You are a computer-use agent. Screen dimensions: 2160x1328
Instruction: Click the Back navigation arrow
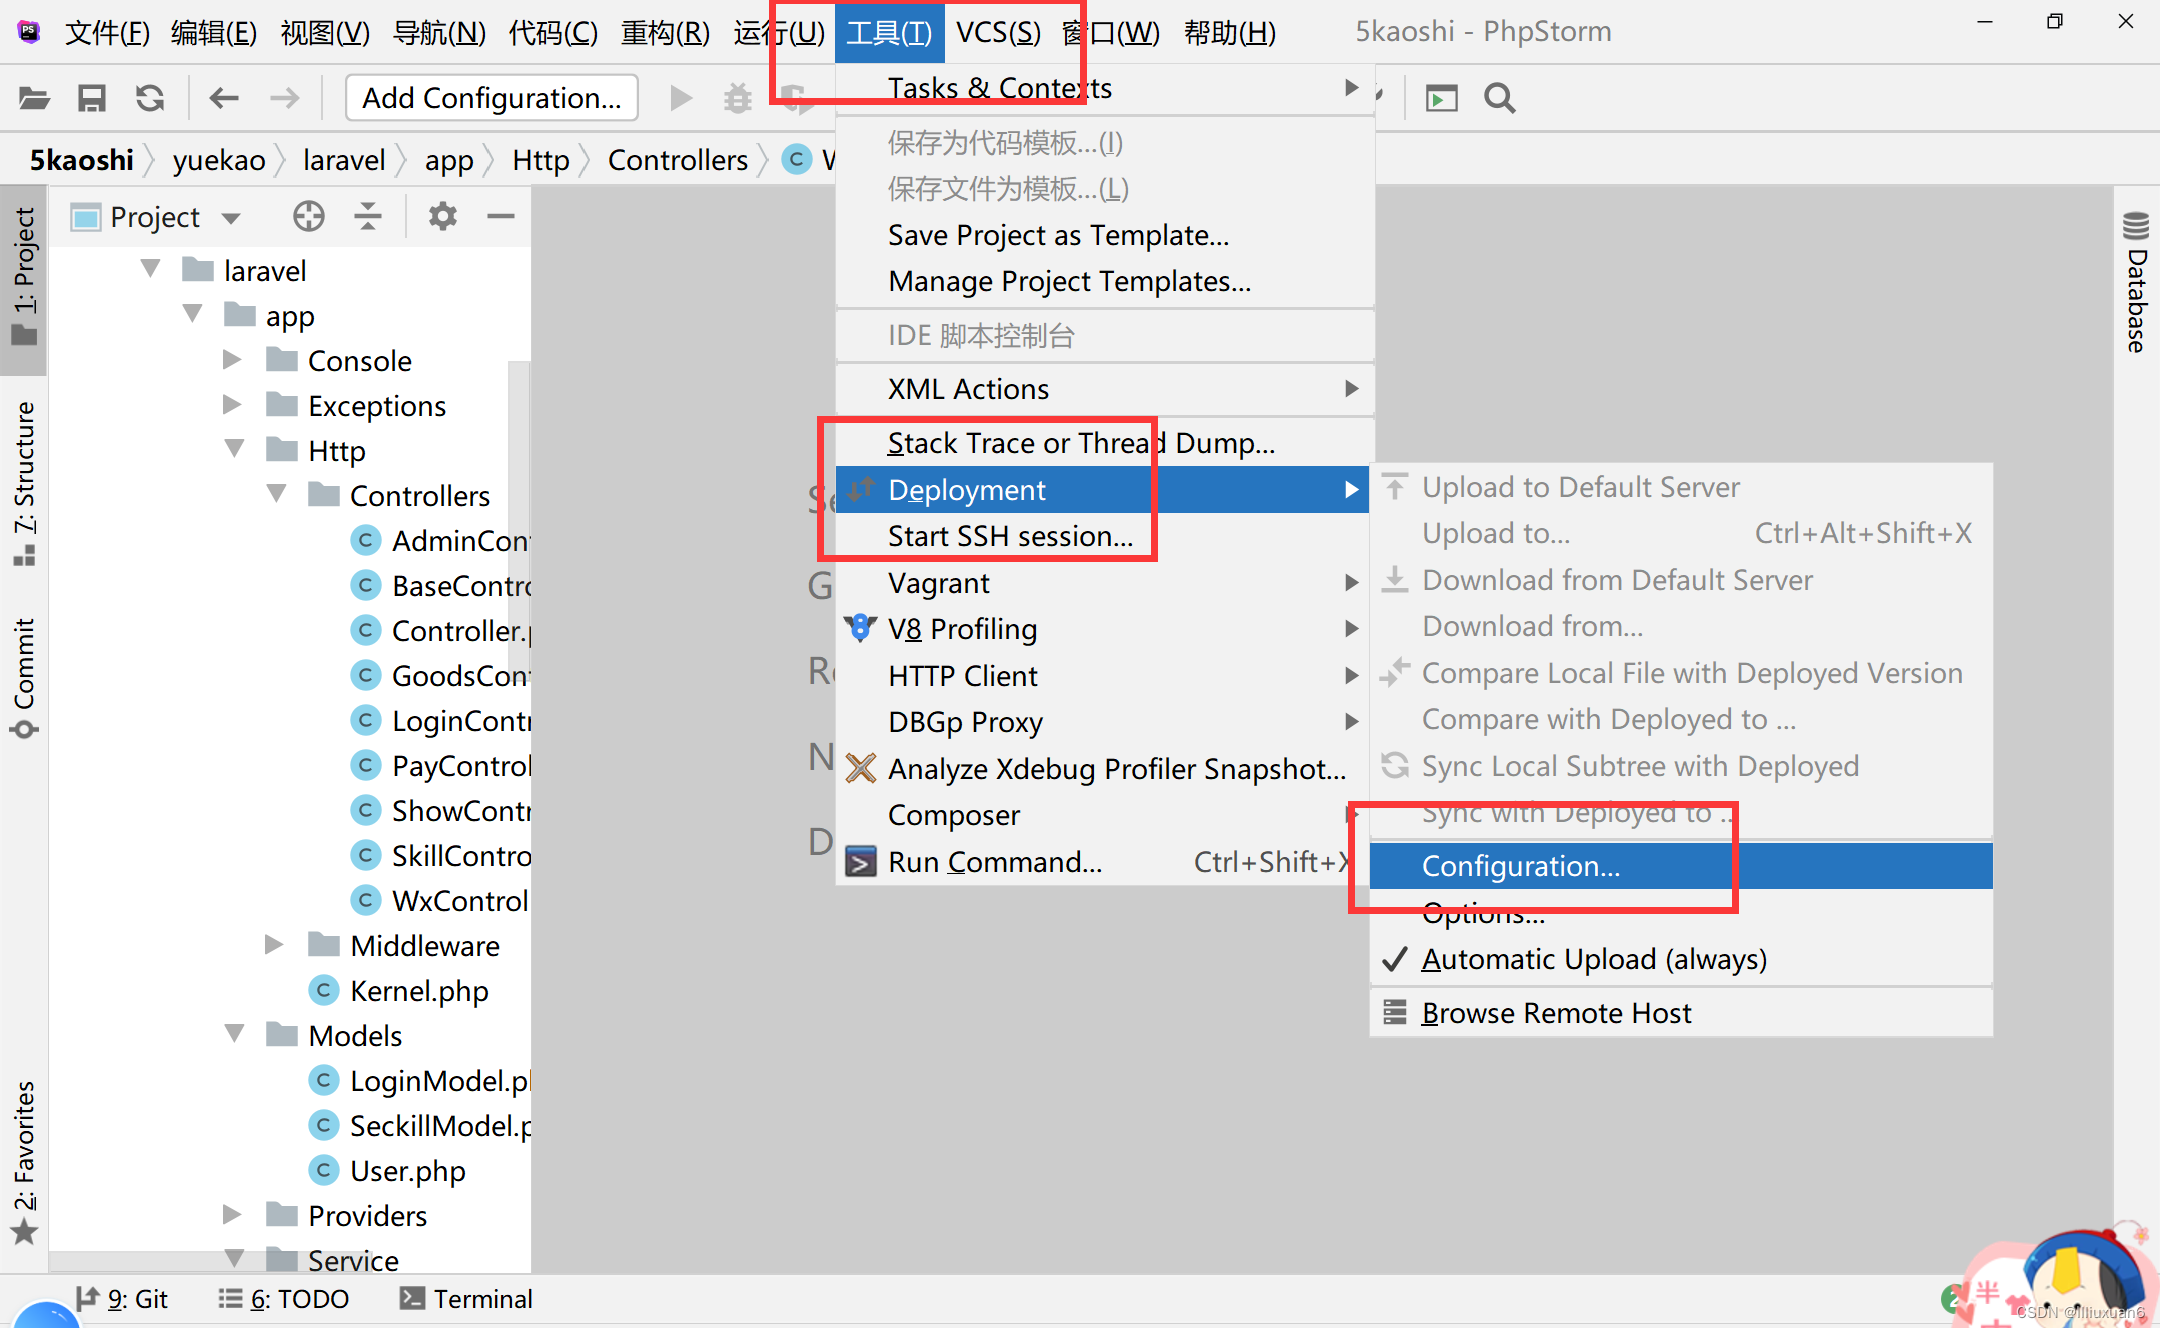[224, 98]
